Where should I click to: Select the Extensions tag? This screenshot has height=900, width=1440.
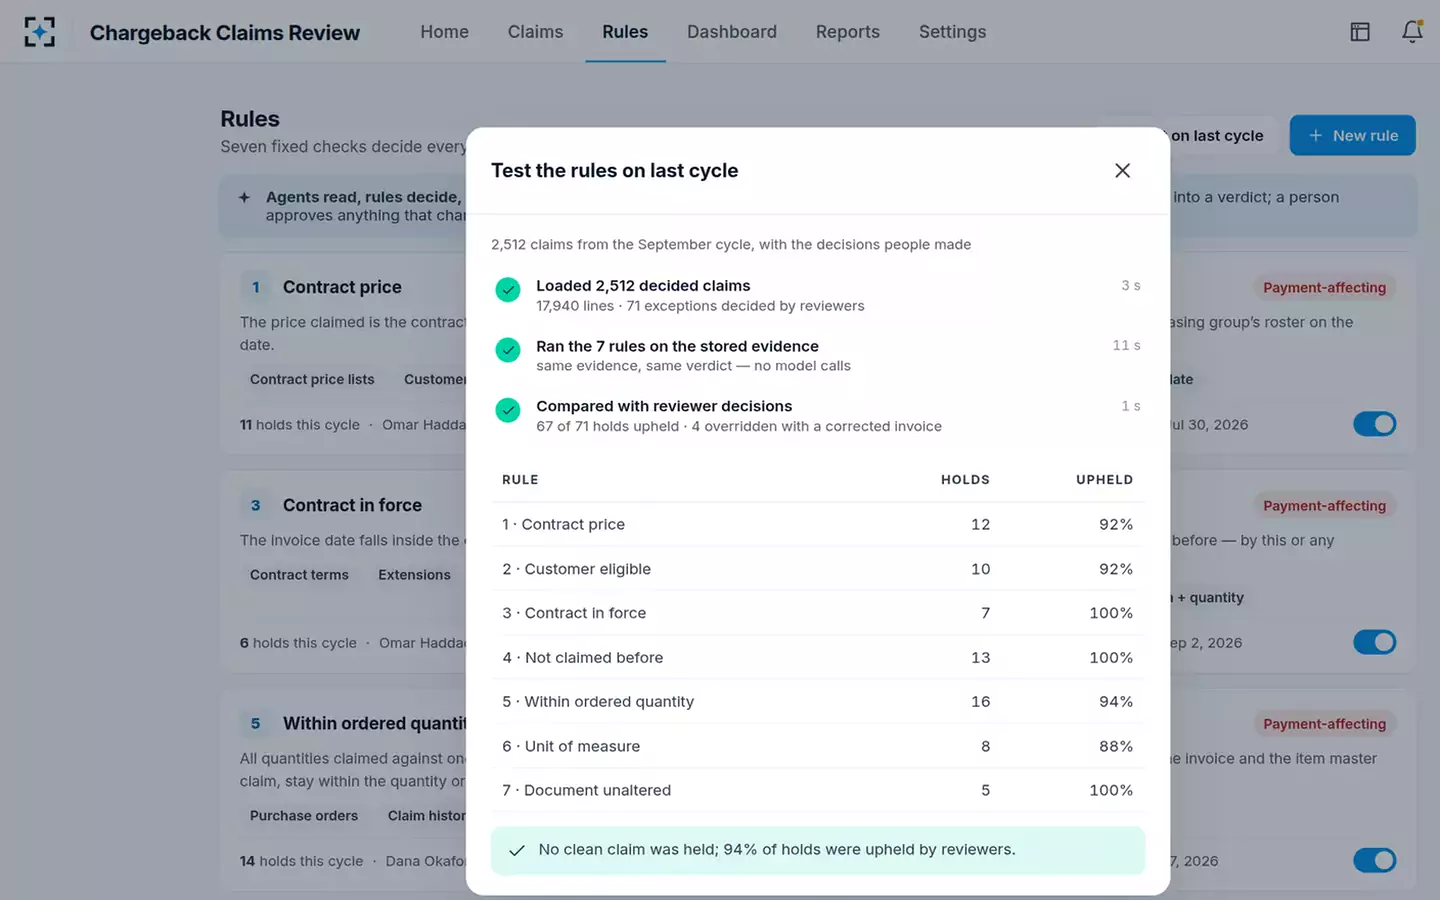414,575
